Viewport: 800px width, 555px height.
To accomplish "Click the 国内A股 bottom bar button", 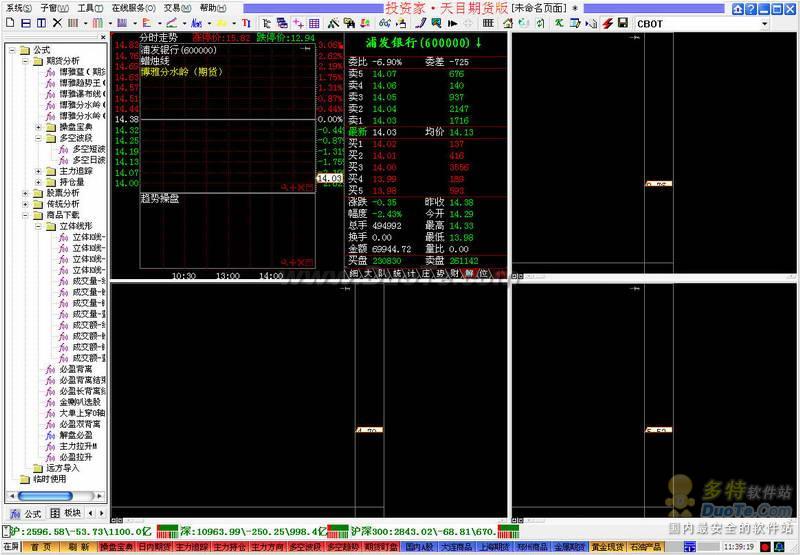I will click(418, 547).
